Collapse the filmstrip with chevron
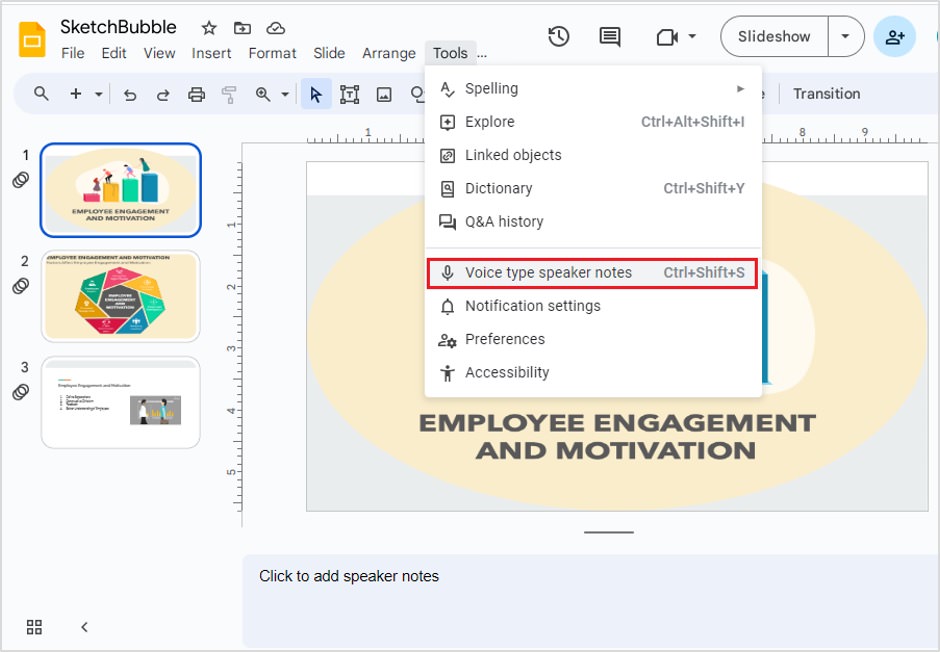The width and height of the screenshot is (940, 652). click(x=85, y=627)
